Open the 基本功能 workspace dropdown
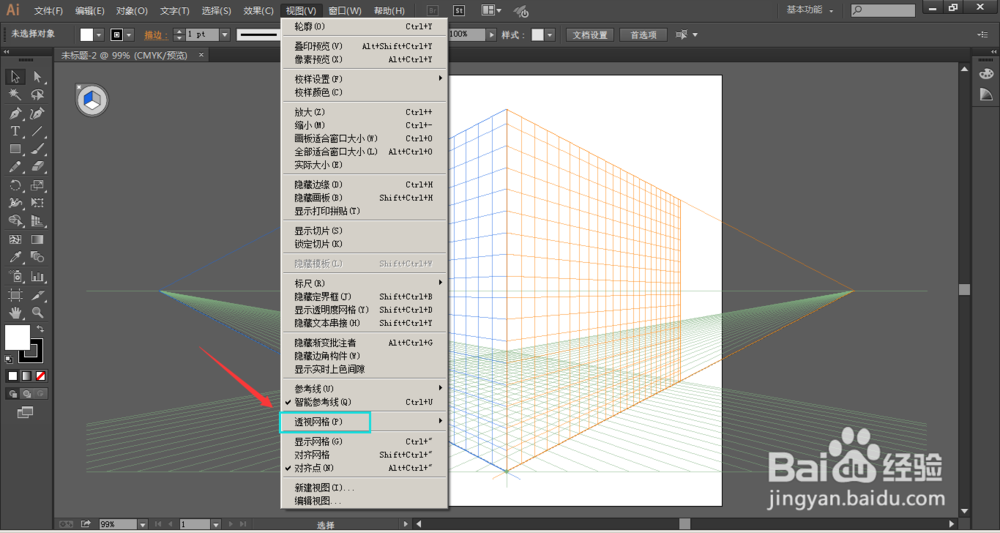Image resolution: width=1000 pixels, height=533 pixels. pos(810,10)
